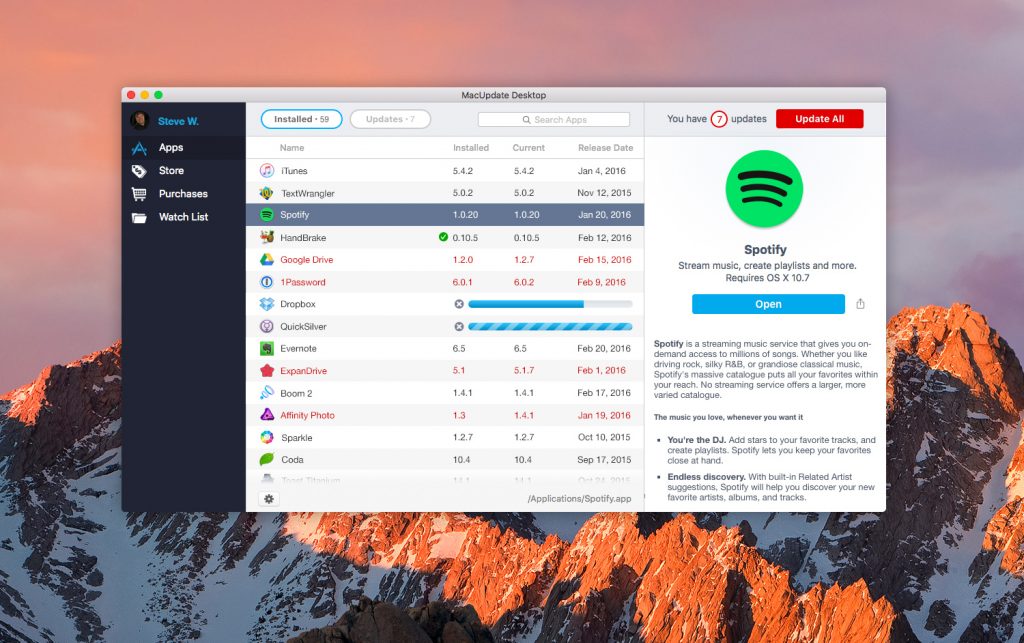The width and height of the screenshot is (1024, 643).
Task: Click Steve W. account name
Action: coord(178,121)
